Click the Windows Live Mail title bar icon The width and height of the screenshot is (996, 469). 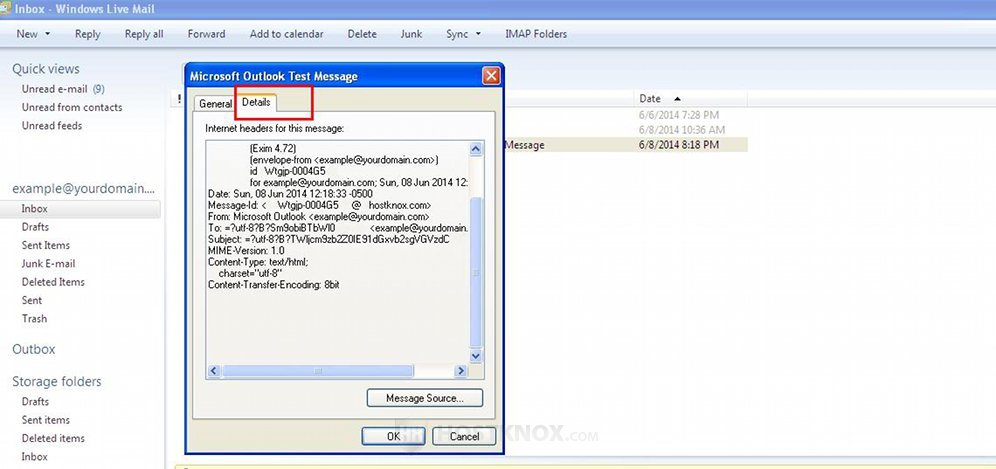pos(6,8)
